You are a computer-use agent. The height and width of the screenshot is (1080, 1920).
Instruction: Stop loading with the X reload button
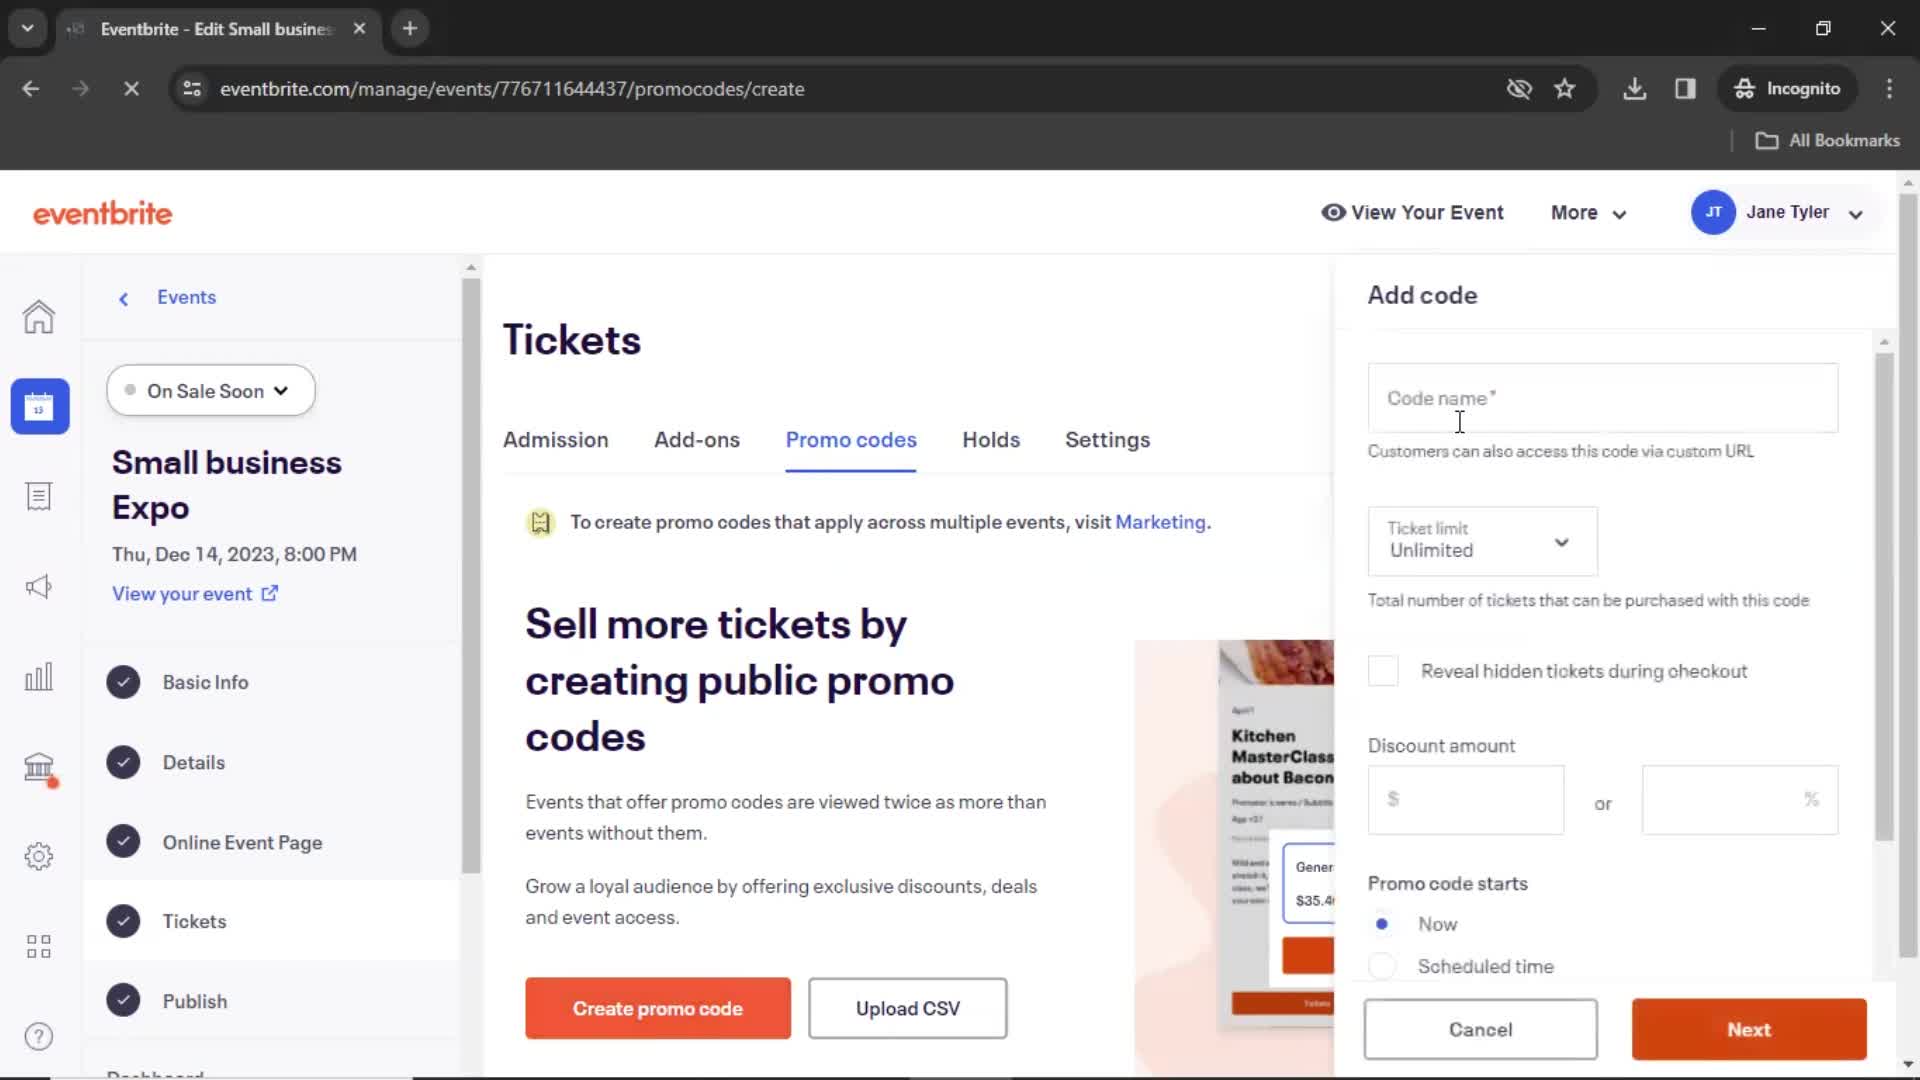[131, 89]
